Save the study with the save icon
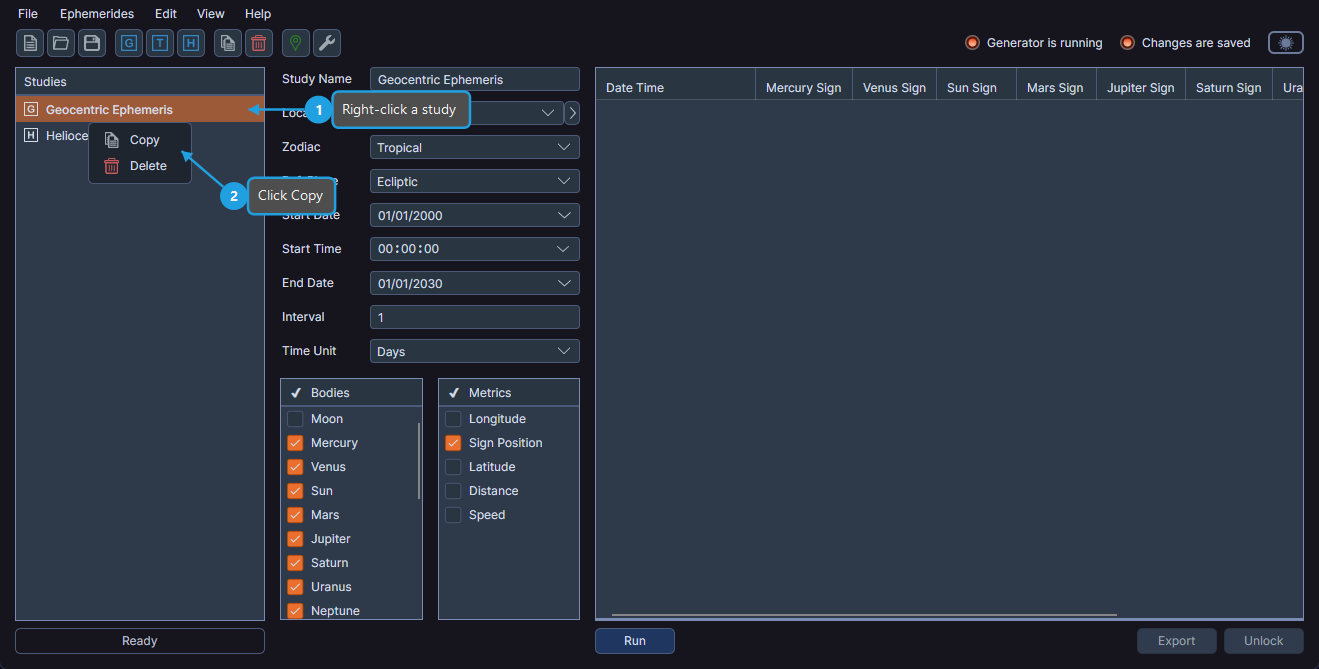Viewport: 1319px width, 669px height. [x=91, y=43]
